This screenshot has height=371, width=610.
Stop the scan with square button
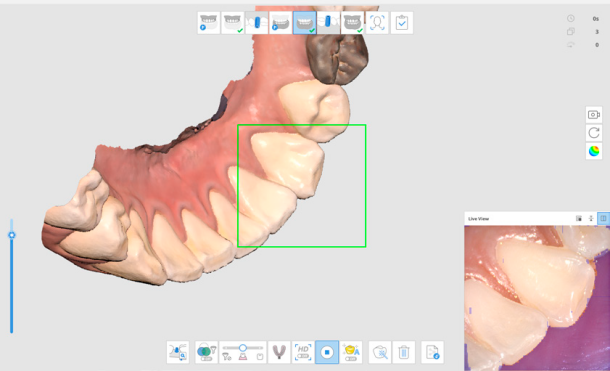click(327, 352)
